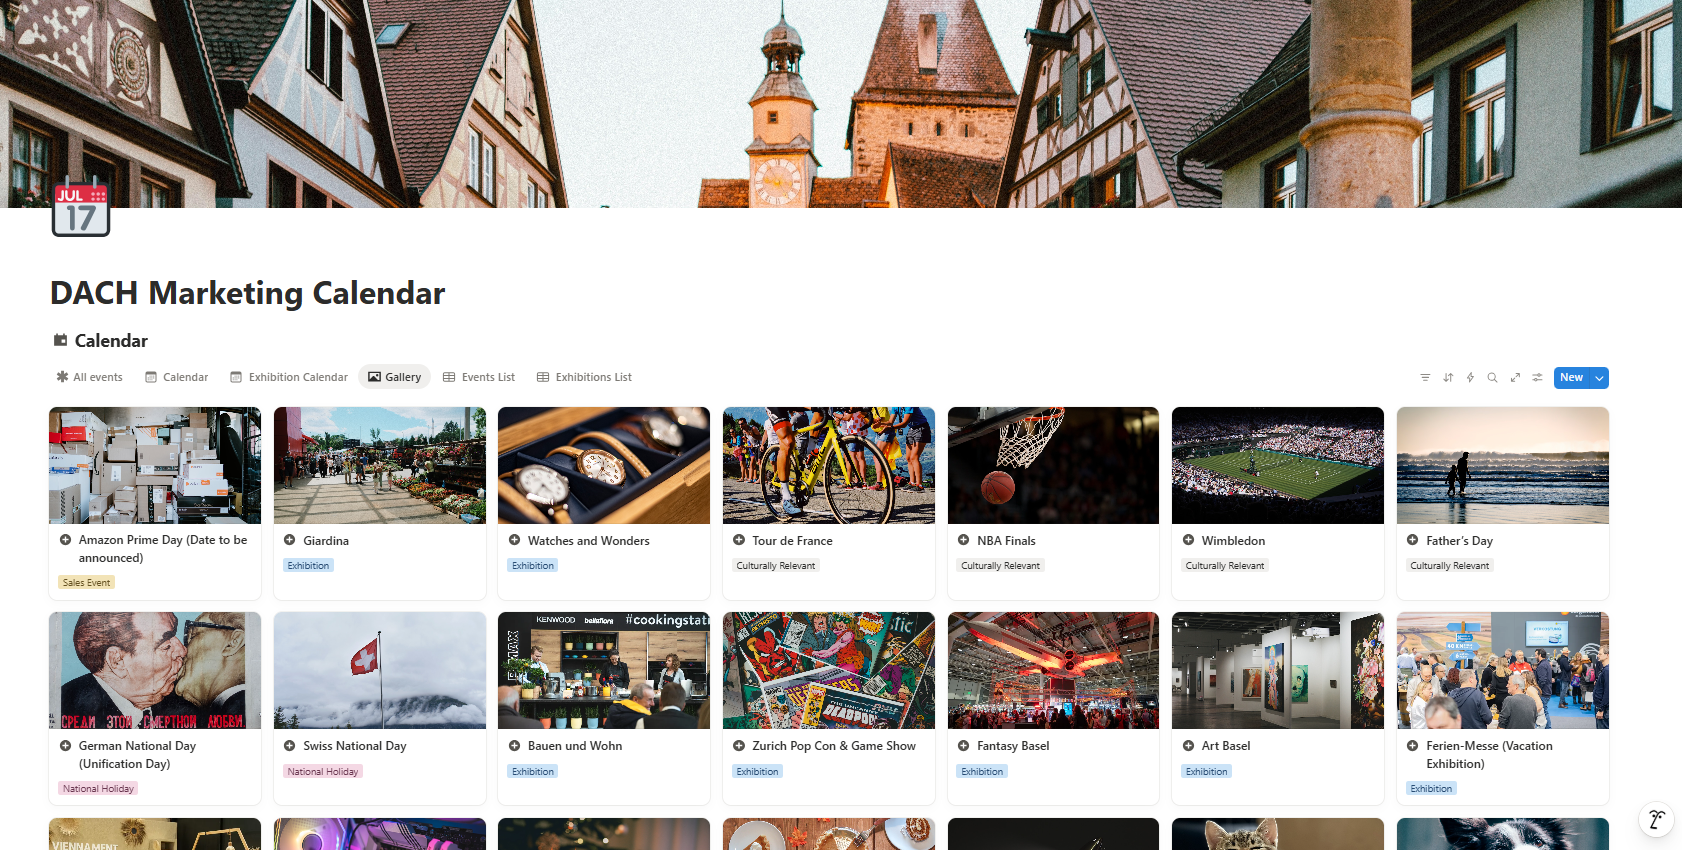Click the page icon beside Ferien-Messe
Viewport: 1682px width, 850px height.
pos(1412,746)
